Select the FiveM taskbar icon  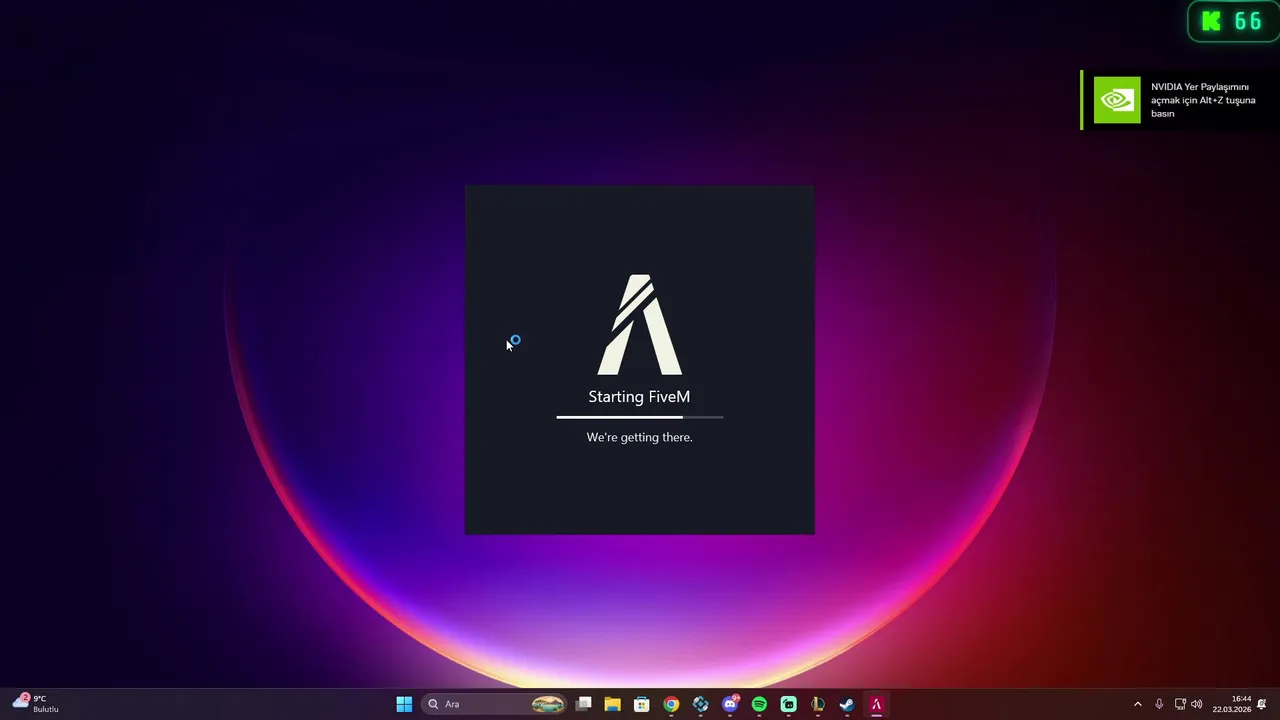tap(876, 704)
